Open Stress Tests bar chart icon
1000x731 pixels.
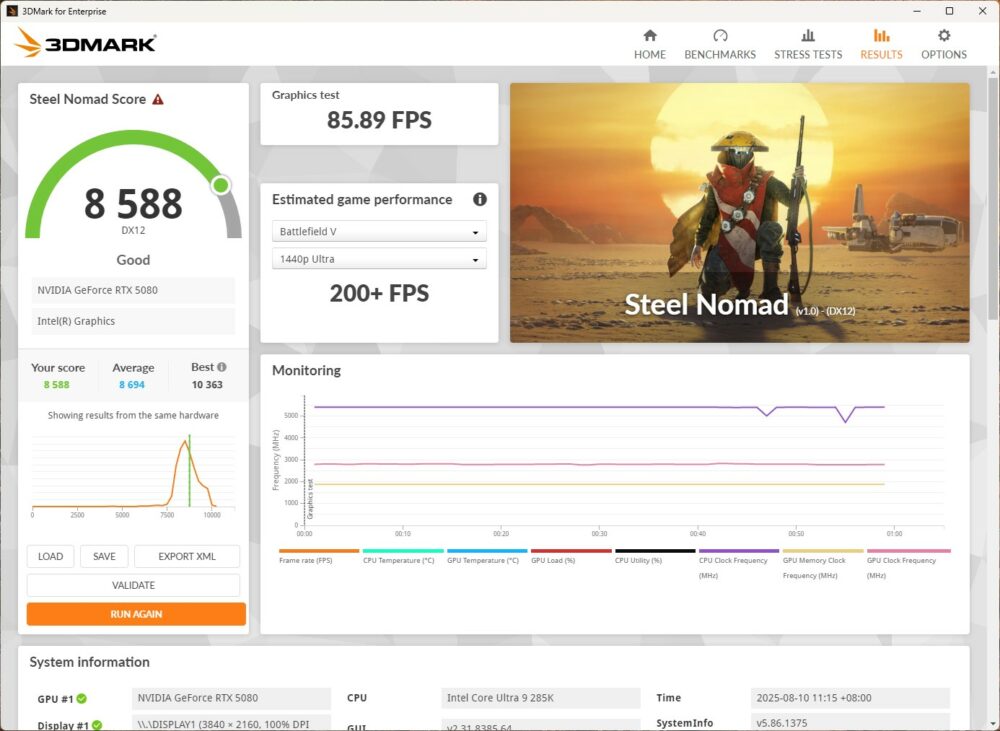(x=808, y=36)
